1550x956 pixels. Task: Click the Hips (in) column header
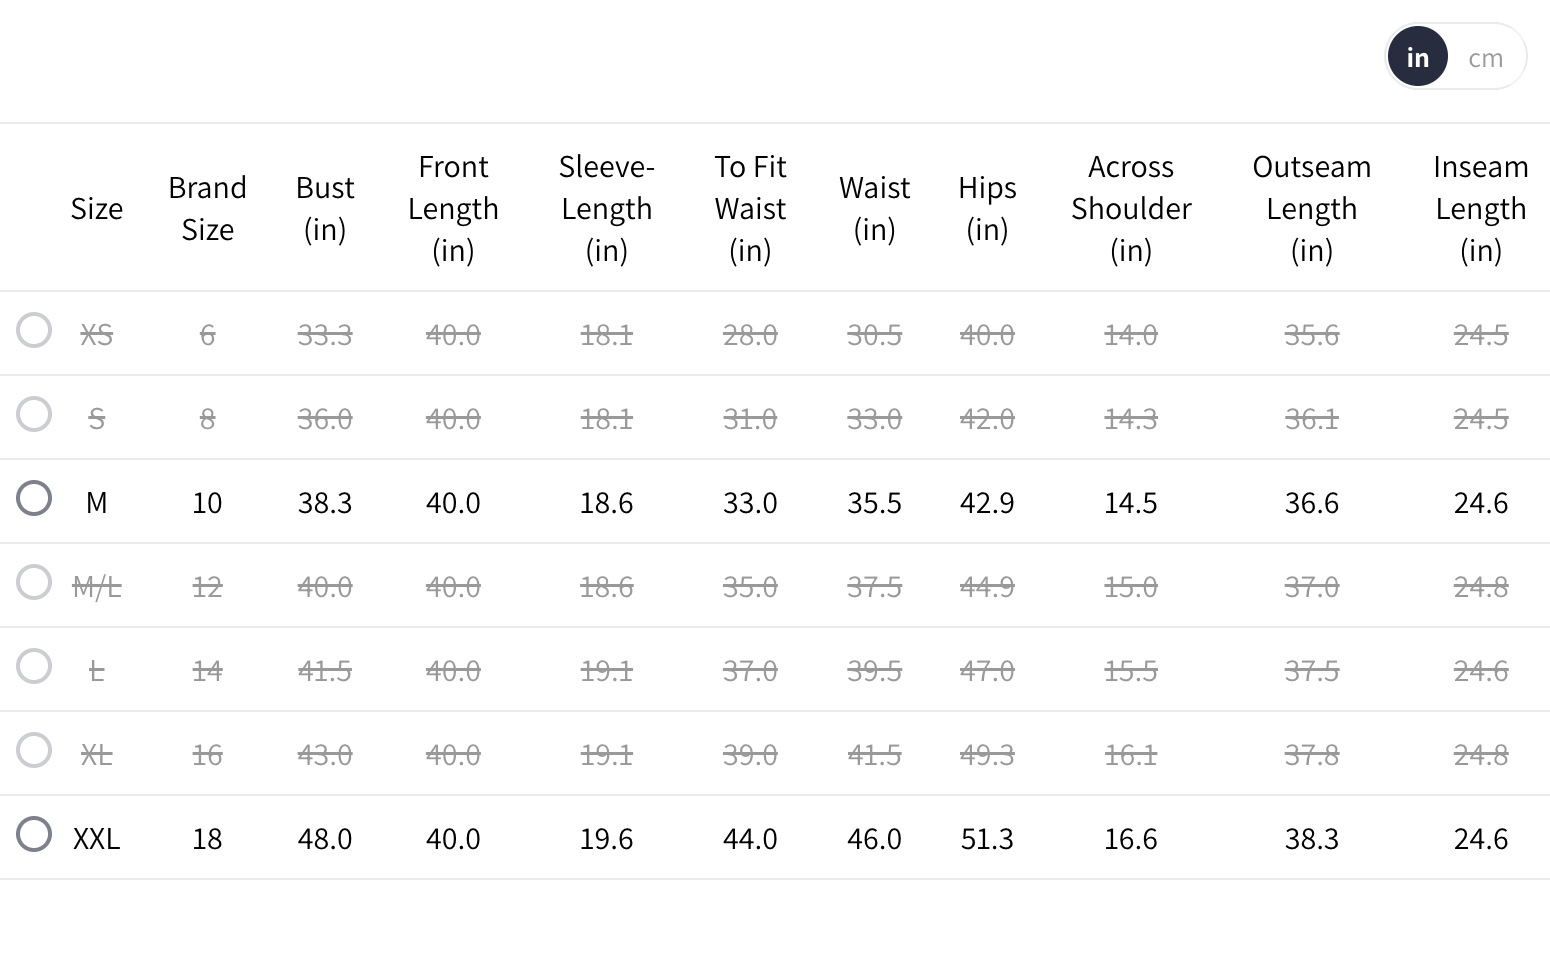[x=987, y=208]
